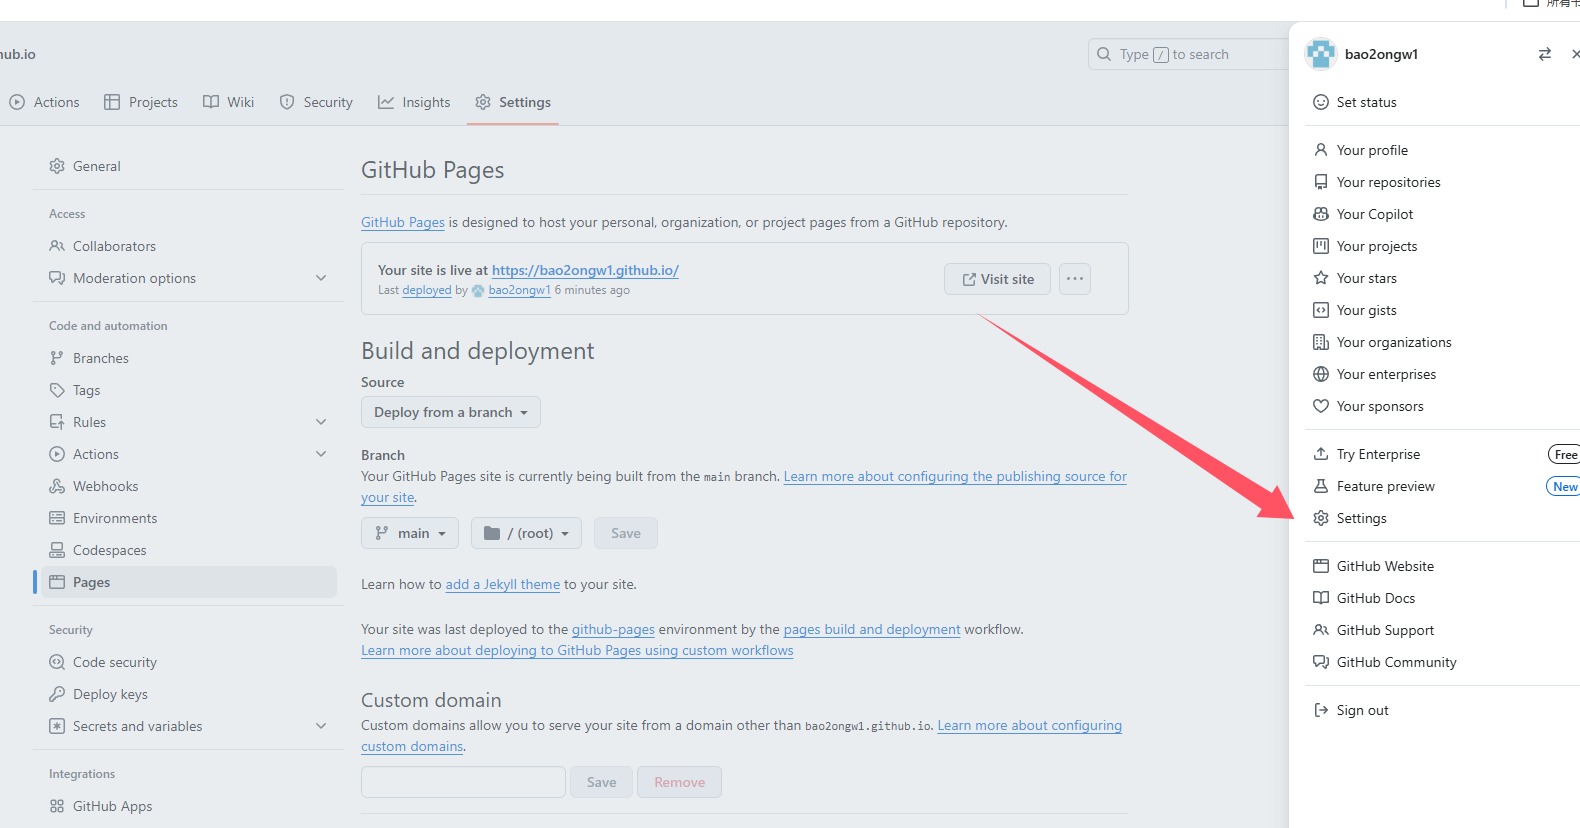Expand the Moderation options section
The height and width of the screenshot is (828, 1580).
tap(321, 278)
